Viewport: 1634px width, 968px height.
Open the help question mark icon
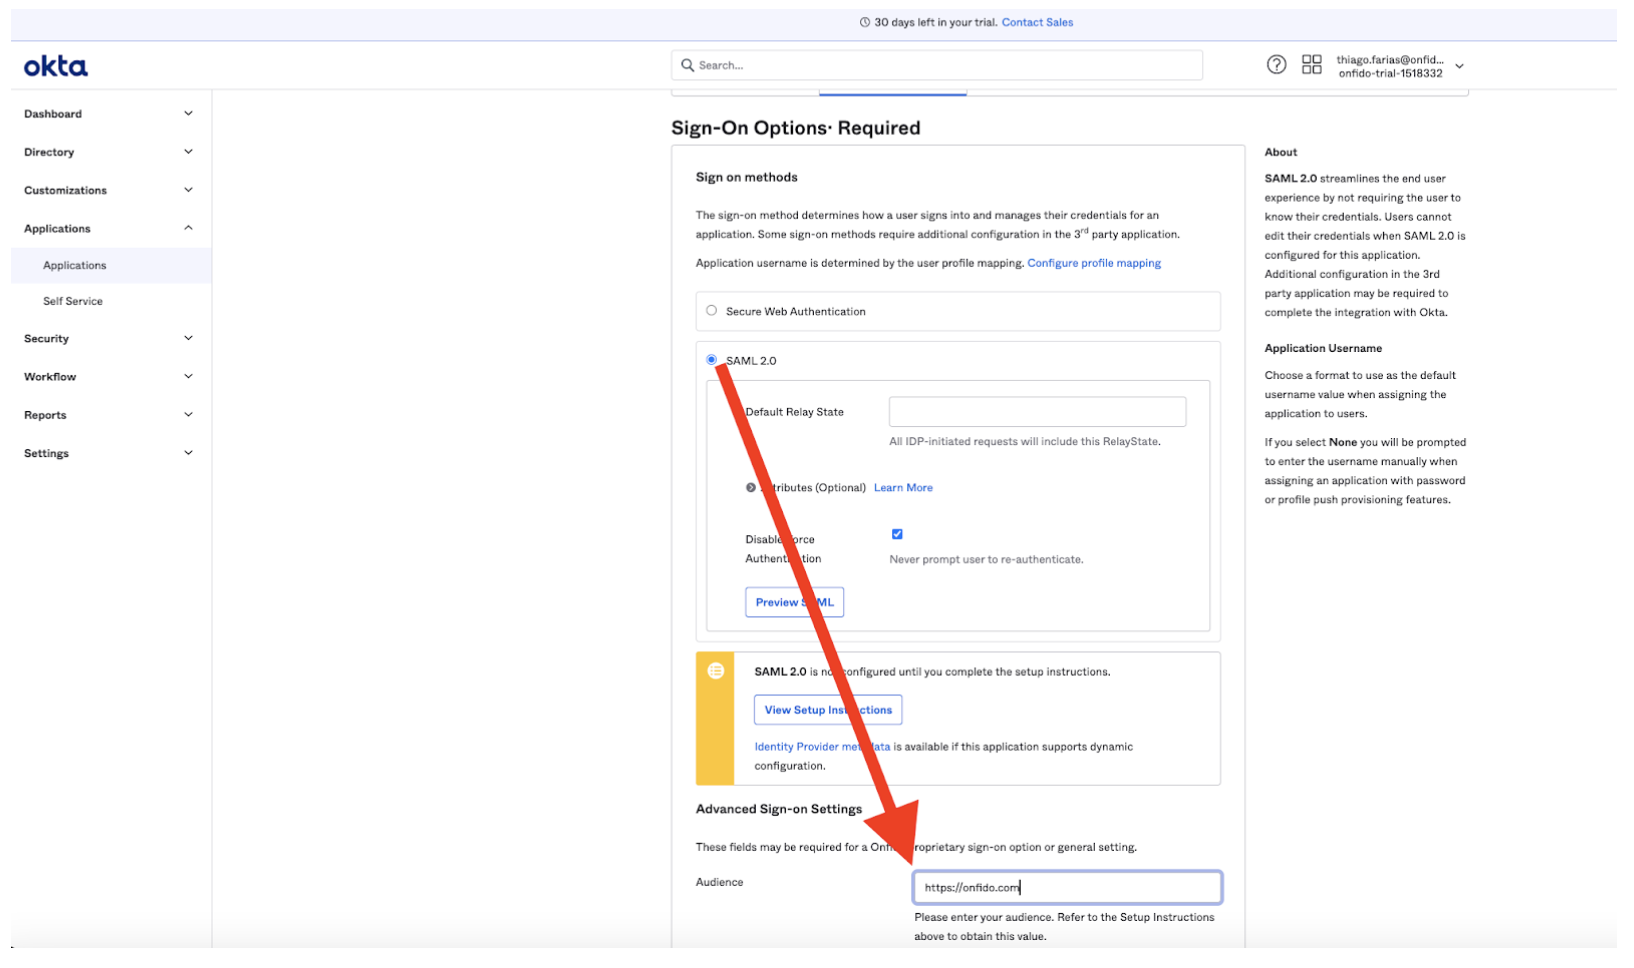click(1276, 65)
